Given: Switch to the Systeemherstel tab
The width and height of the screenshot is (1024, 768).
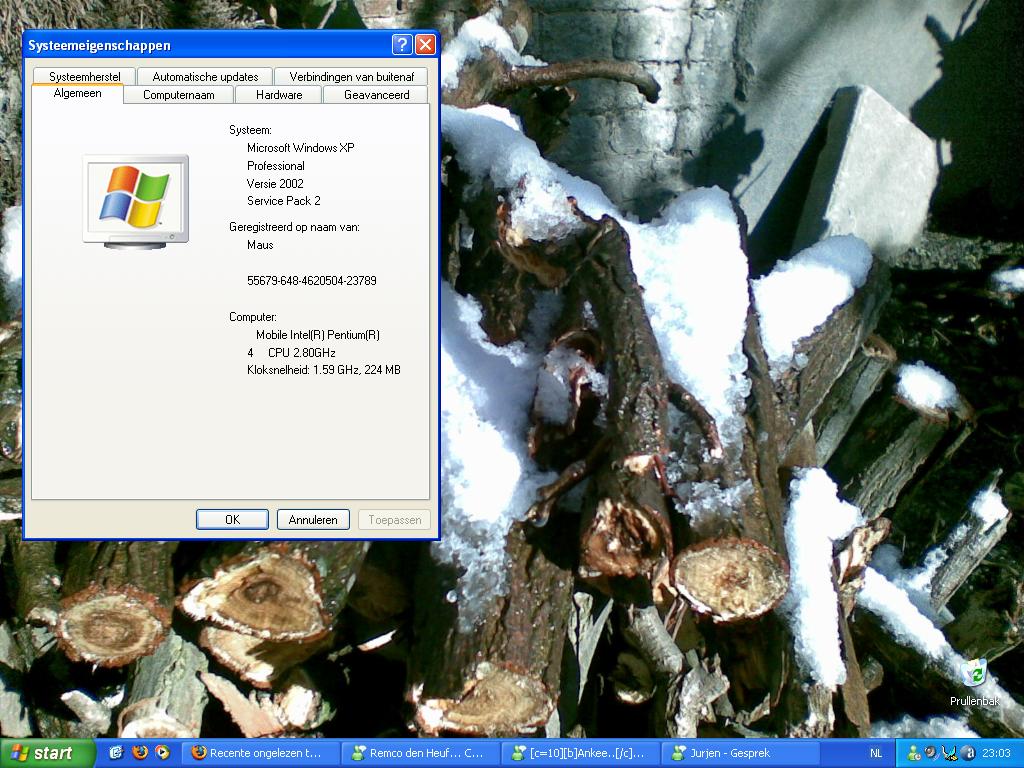Looking at the screenshot, I should tap(85, 76).
